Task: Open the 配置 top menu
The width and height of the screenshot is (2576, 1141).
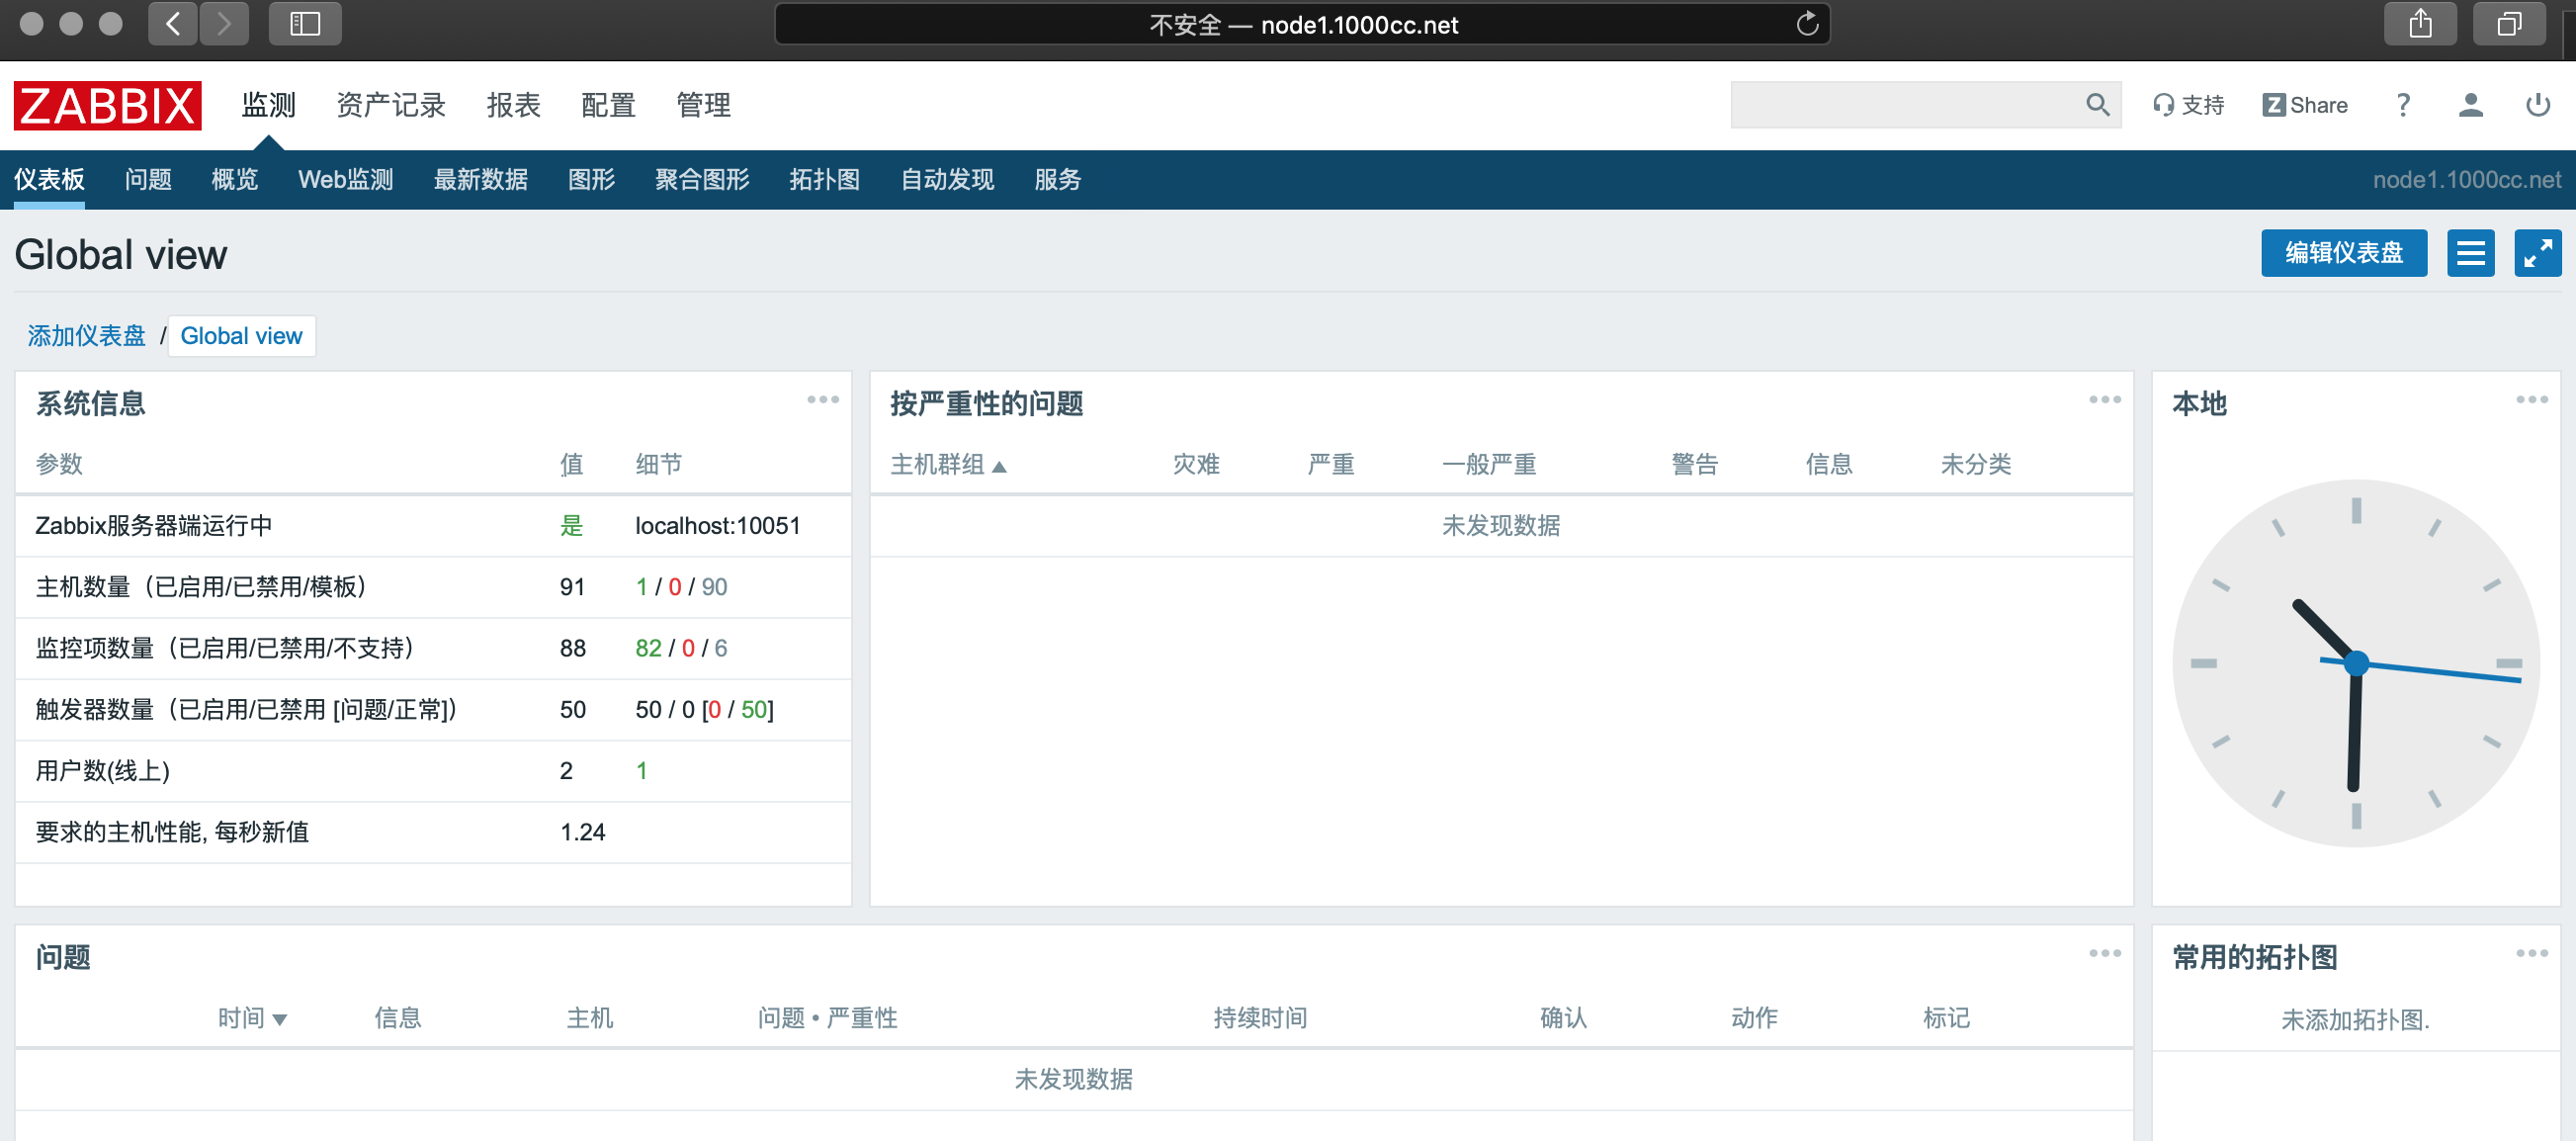Action: click(608, 105)
